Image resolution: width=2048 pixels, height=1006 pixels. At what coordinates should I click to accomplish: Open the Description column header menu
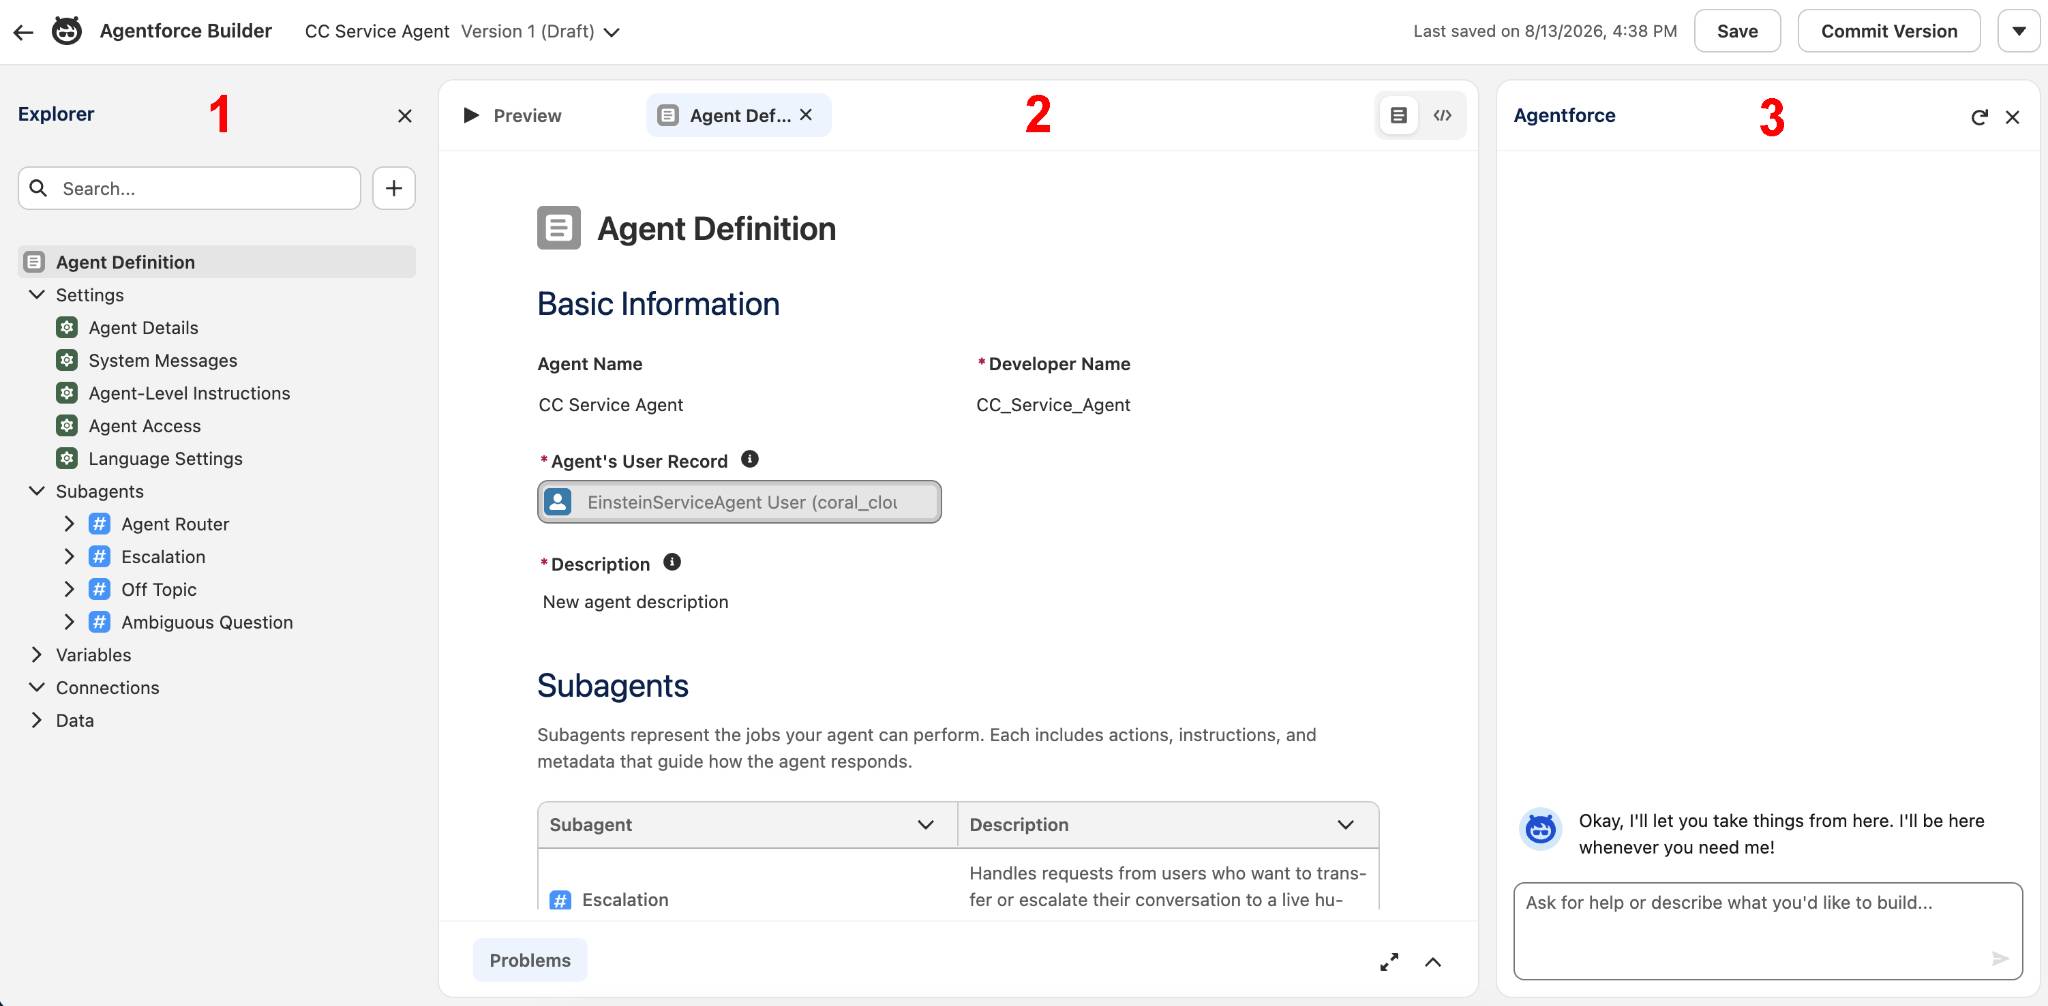(x=1346, y=825)
